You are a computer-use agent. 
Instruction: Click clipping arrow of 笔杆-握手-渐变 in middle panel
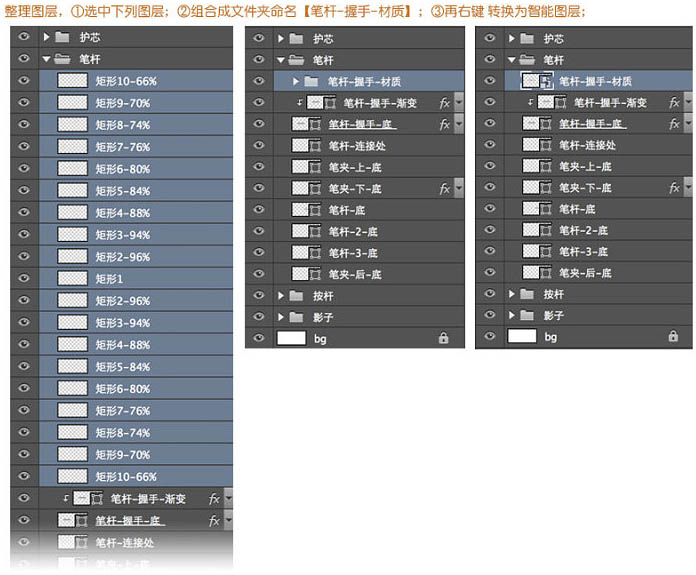299,103
